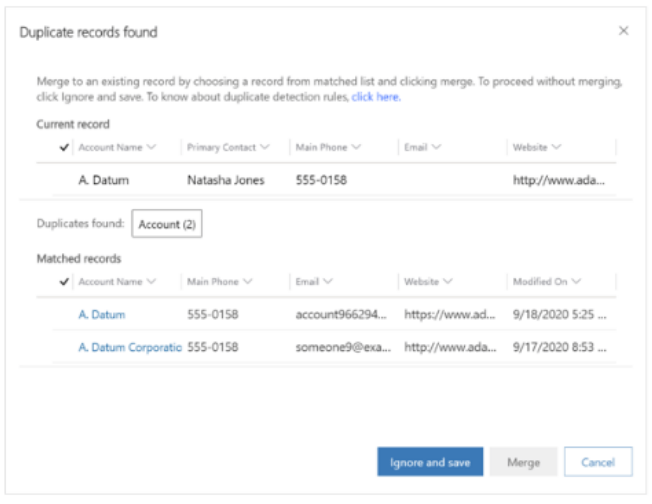Open the A. Datum matched record link
The width and height of the screenshot is (652, 504).
(x=102, y=314)
